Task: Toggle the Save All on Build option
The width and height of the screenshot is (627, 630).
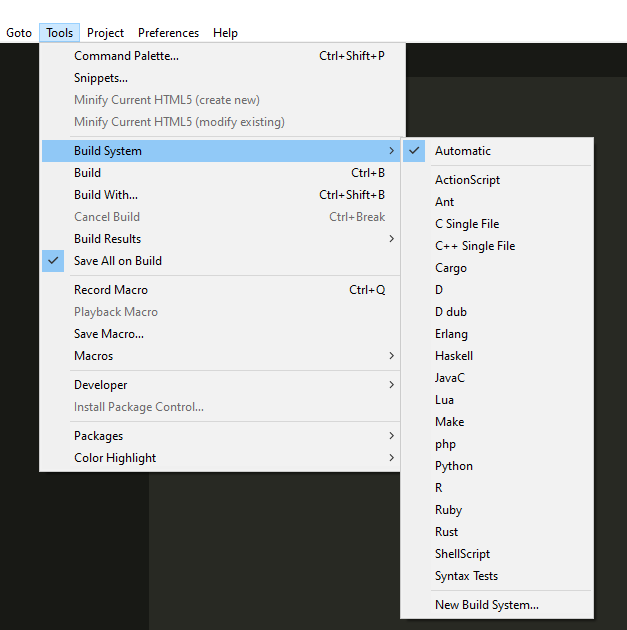Action: pyautogui.click(x=117, y=261)
